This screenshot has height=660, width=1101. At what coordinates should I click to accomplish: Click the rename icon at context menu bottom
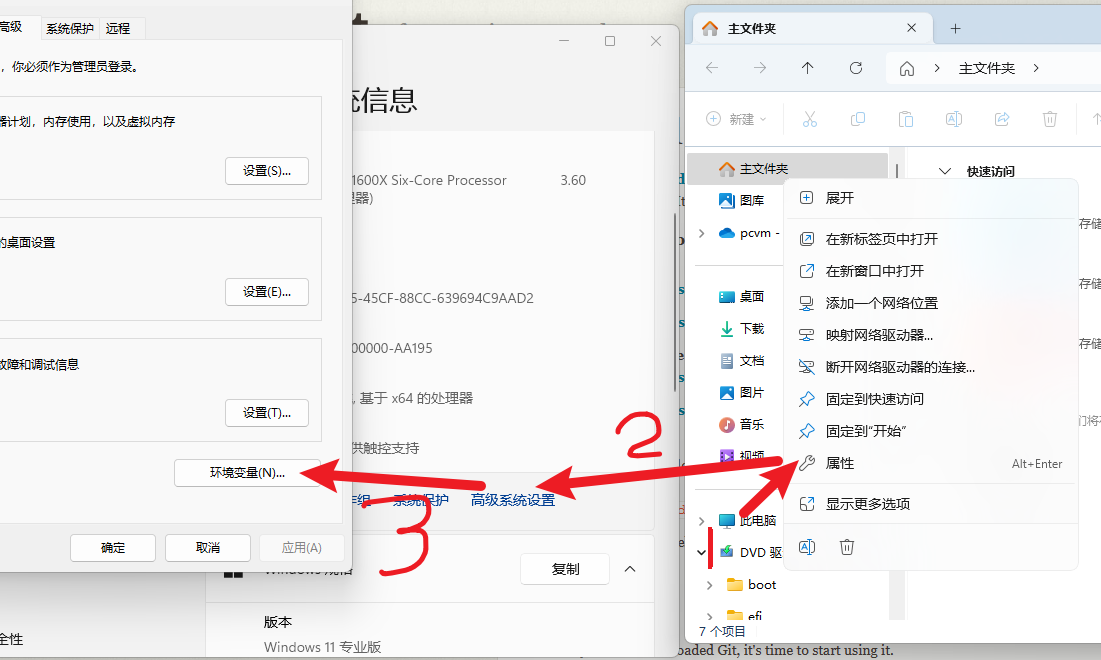click(807, 547)
